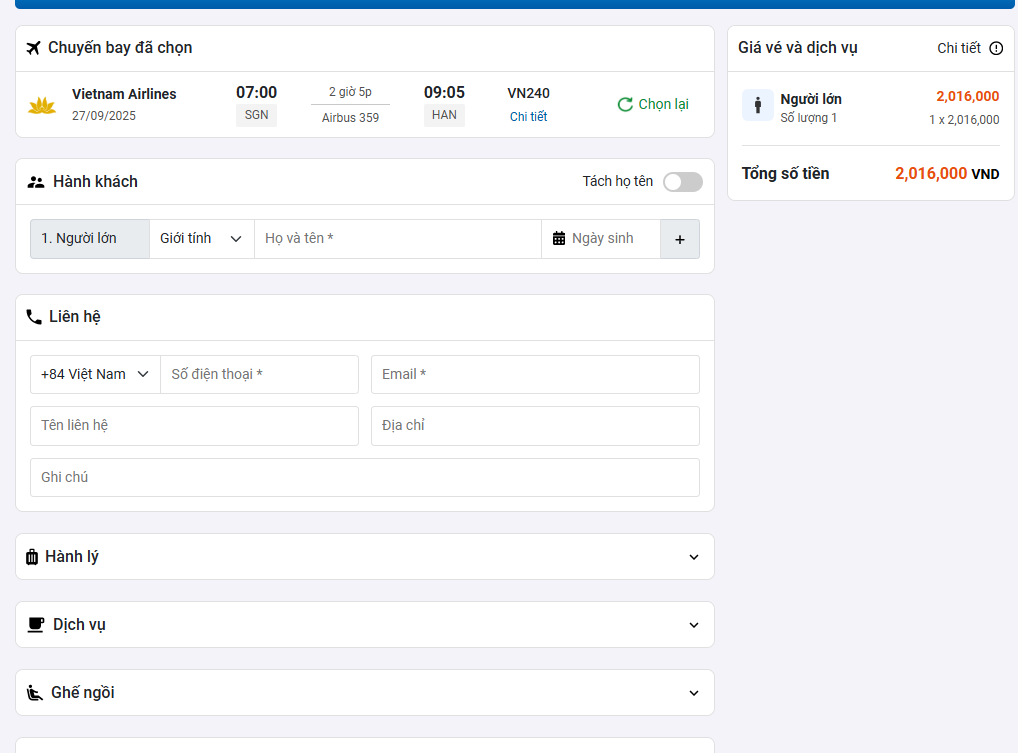Focus the Email input field
This screenshot has width=1018, height=753.
click(535, 374)
